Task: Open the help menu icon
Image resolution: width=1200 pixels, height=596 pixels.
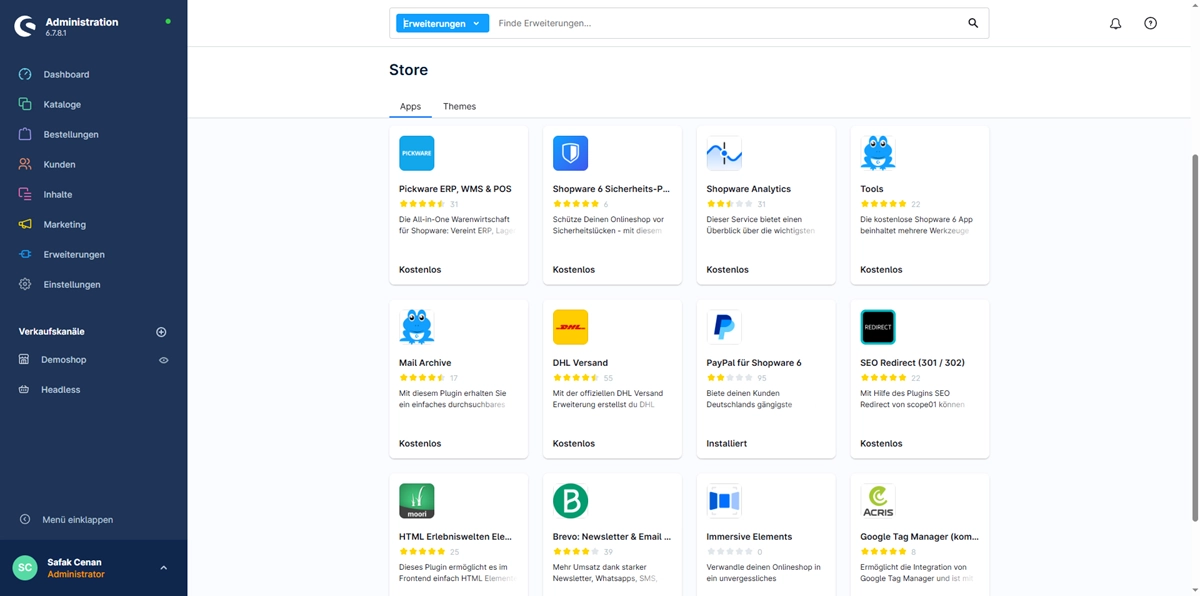Action: [1150, 23]
